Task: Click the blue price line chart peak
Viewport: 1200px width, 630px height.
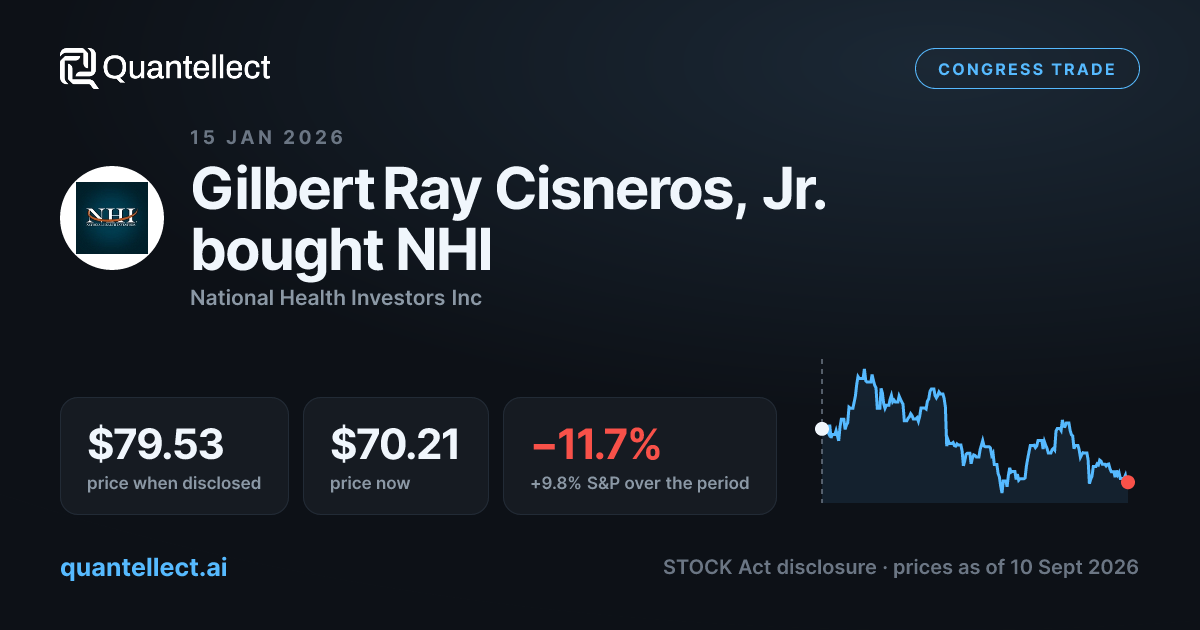Action: pyautogui.click(x=860, y=372)
